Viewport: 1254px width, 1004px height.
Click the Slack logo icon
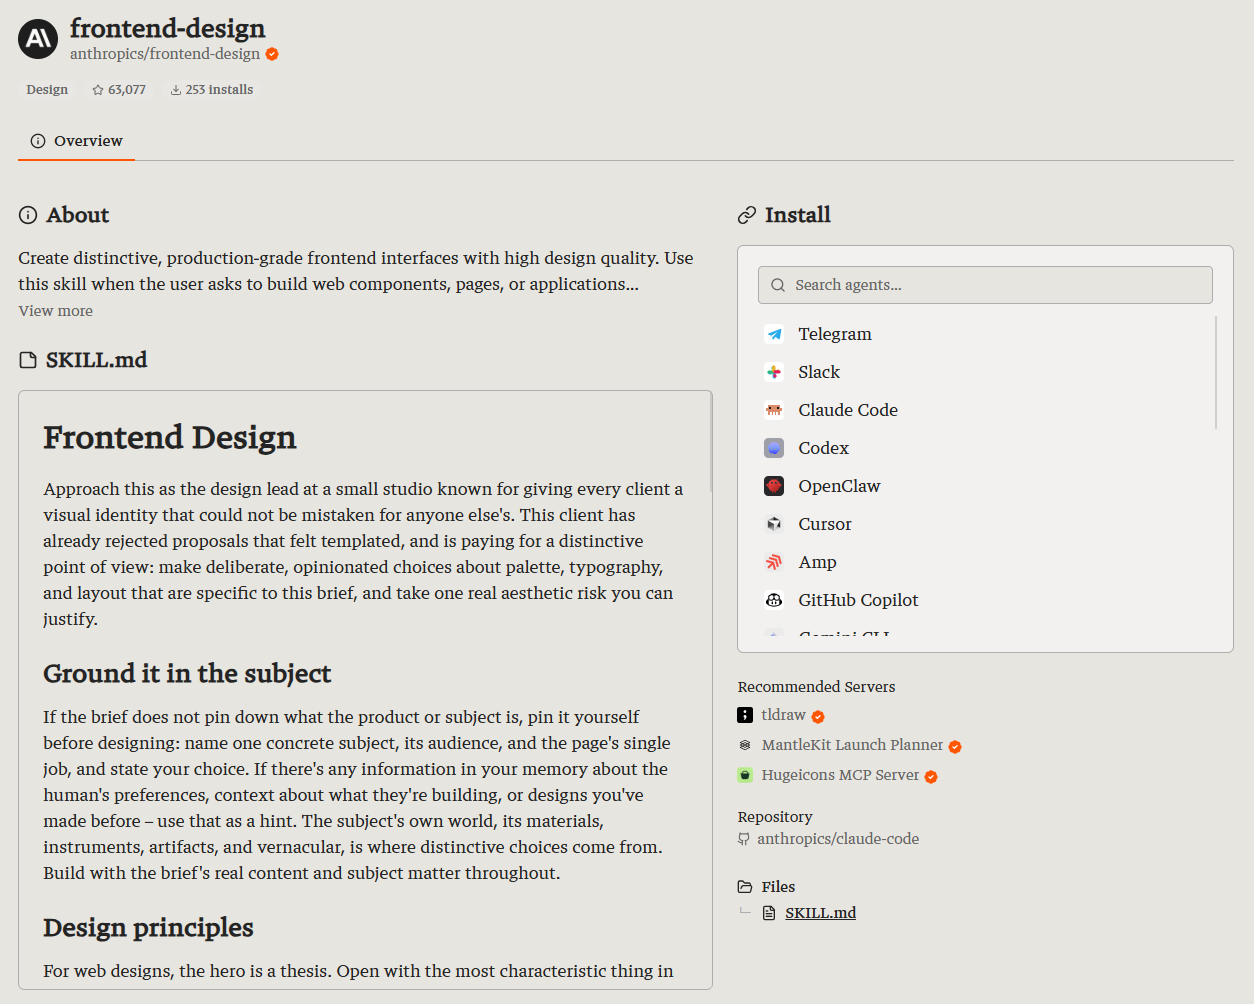coord(774,372)
